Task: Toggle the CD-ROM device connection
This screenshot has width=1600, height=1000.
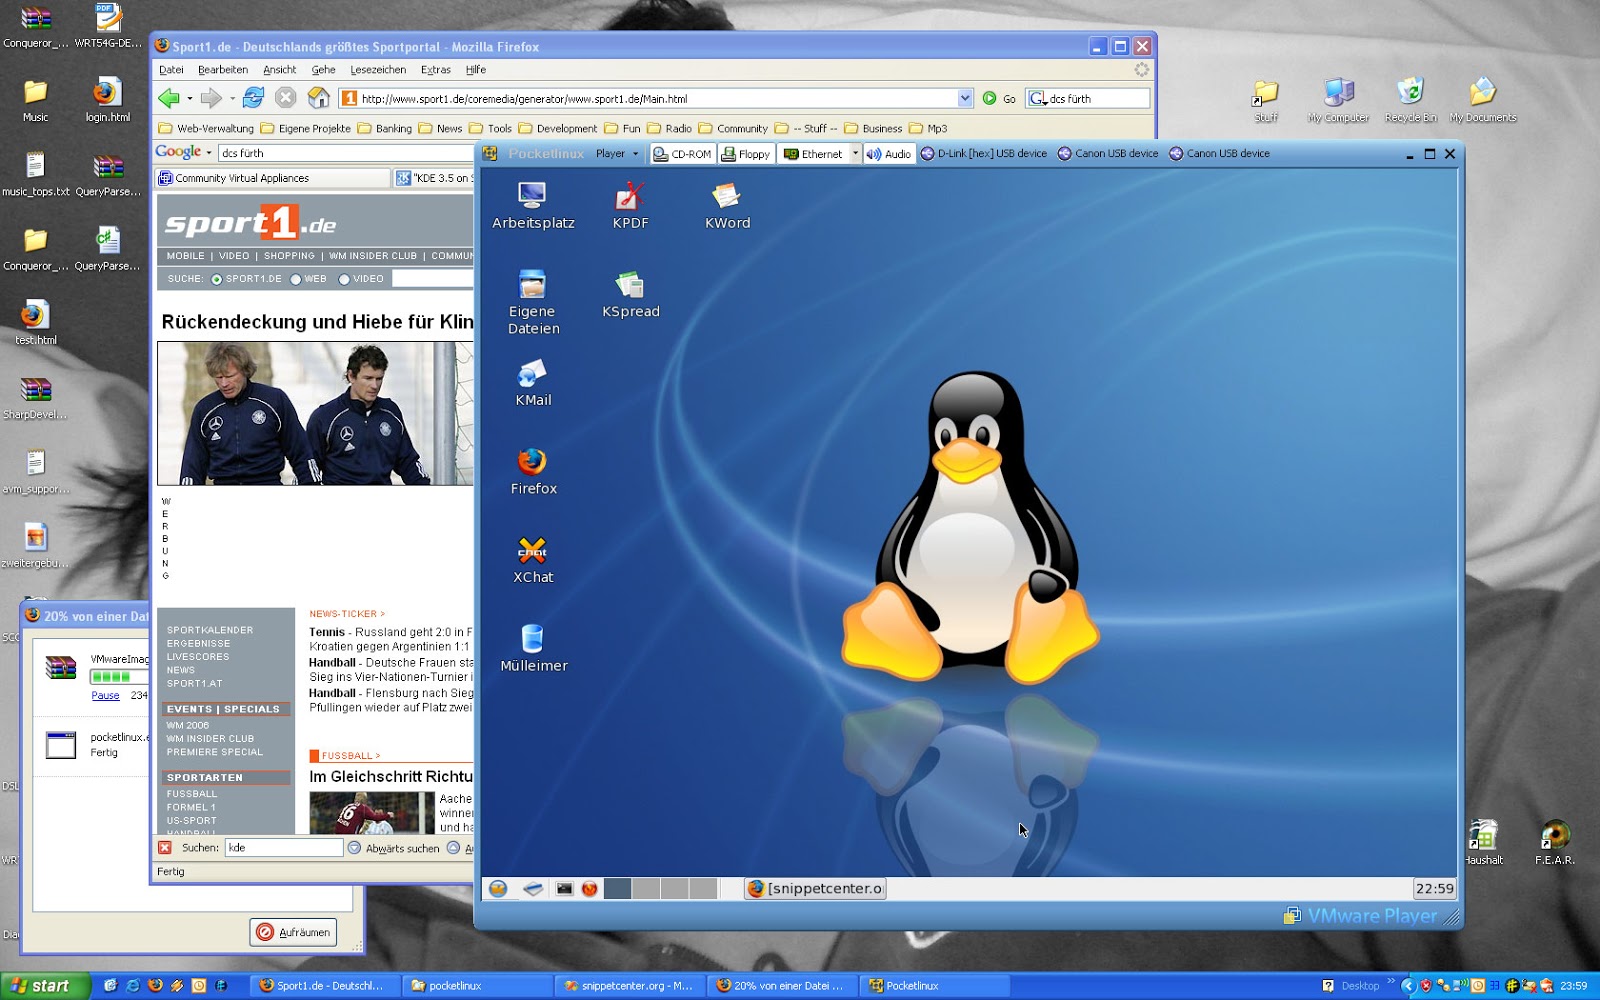Action: [x=683, y=153]
